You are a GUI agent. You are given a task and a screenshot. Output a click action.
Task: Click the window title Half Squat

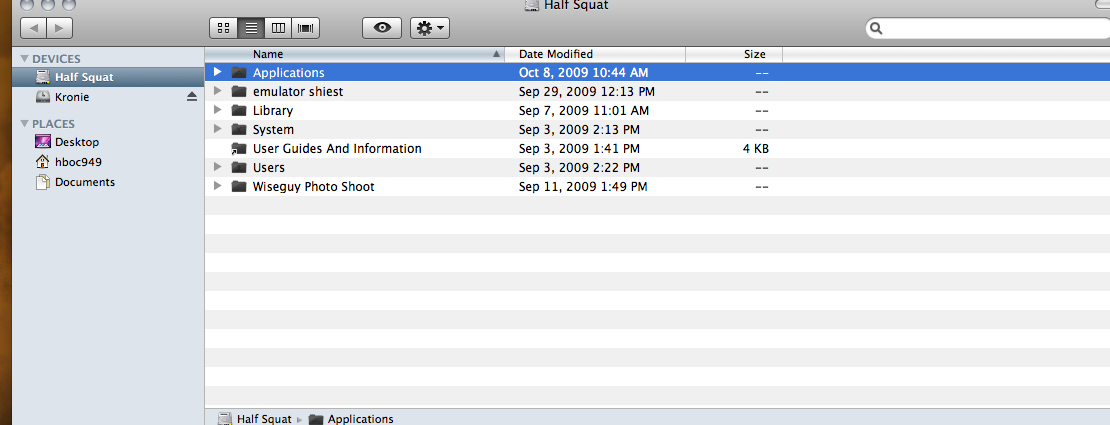click(x=576, y=6)
